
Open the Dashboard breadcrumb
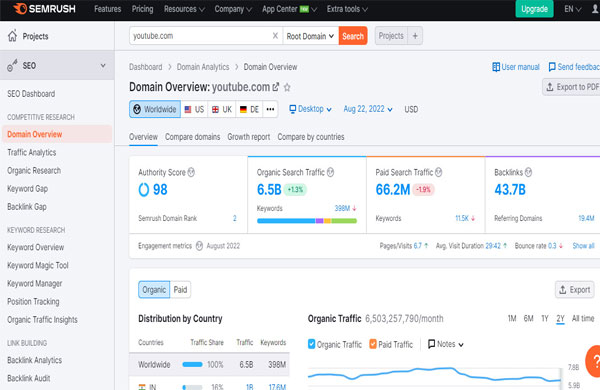145,67
